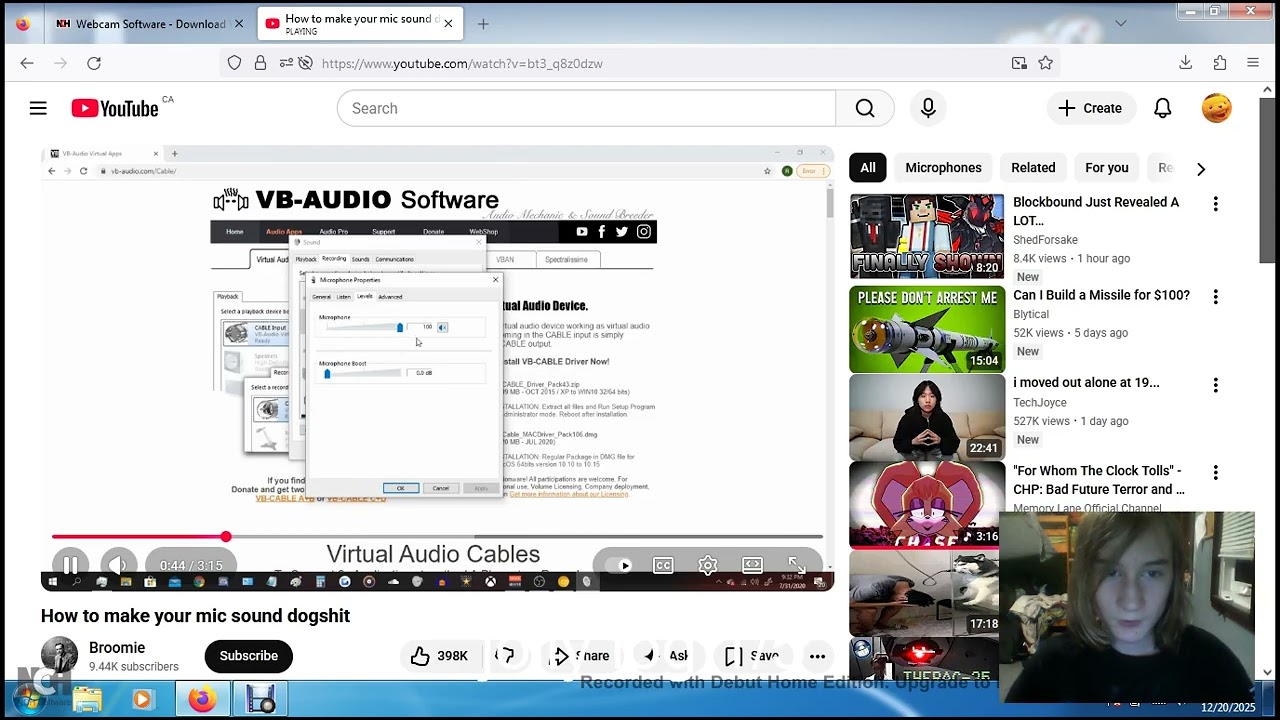
Task: Start voice search with microphone icon
Action: tap(928, 108)
